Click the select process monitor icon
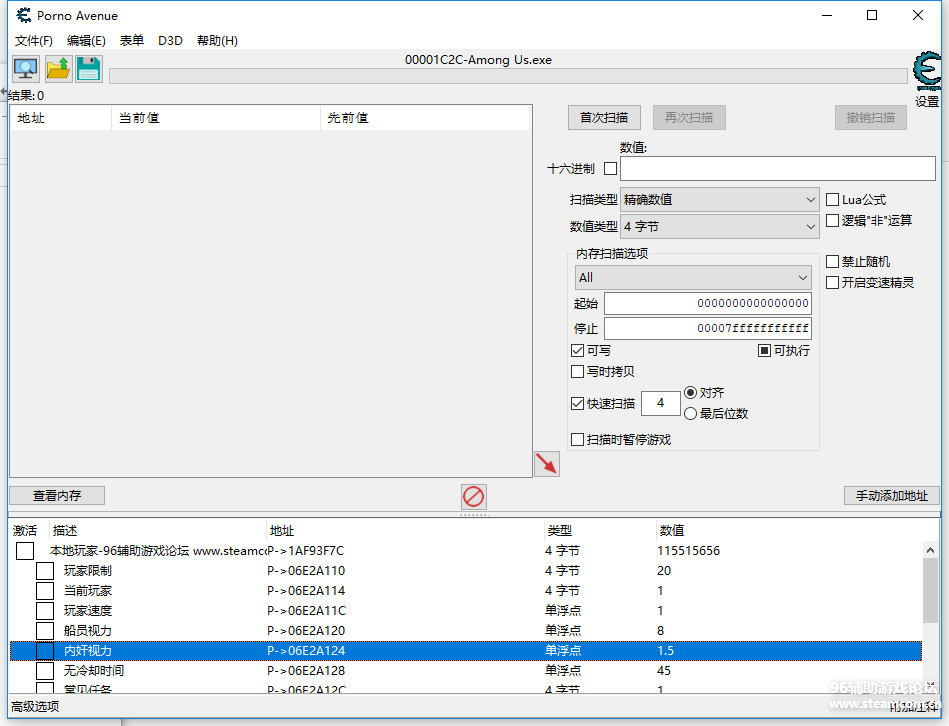Screen dimensions: 949x726 pos(25,69)
